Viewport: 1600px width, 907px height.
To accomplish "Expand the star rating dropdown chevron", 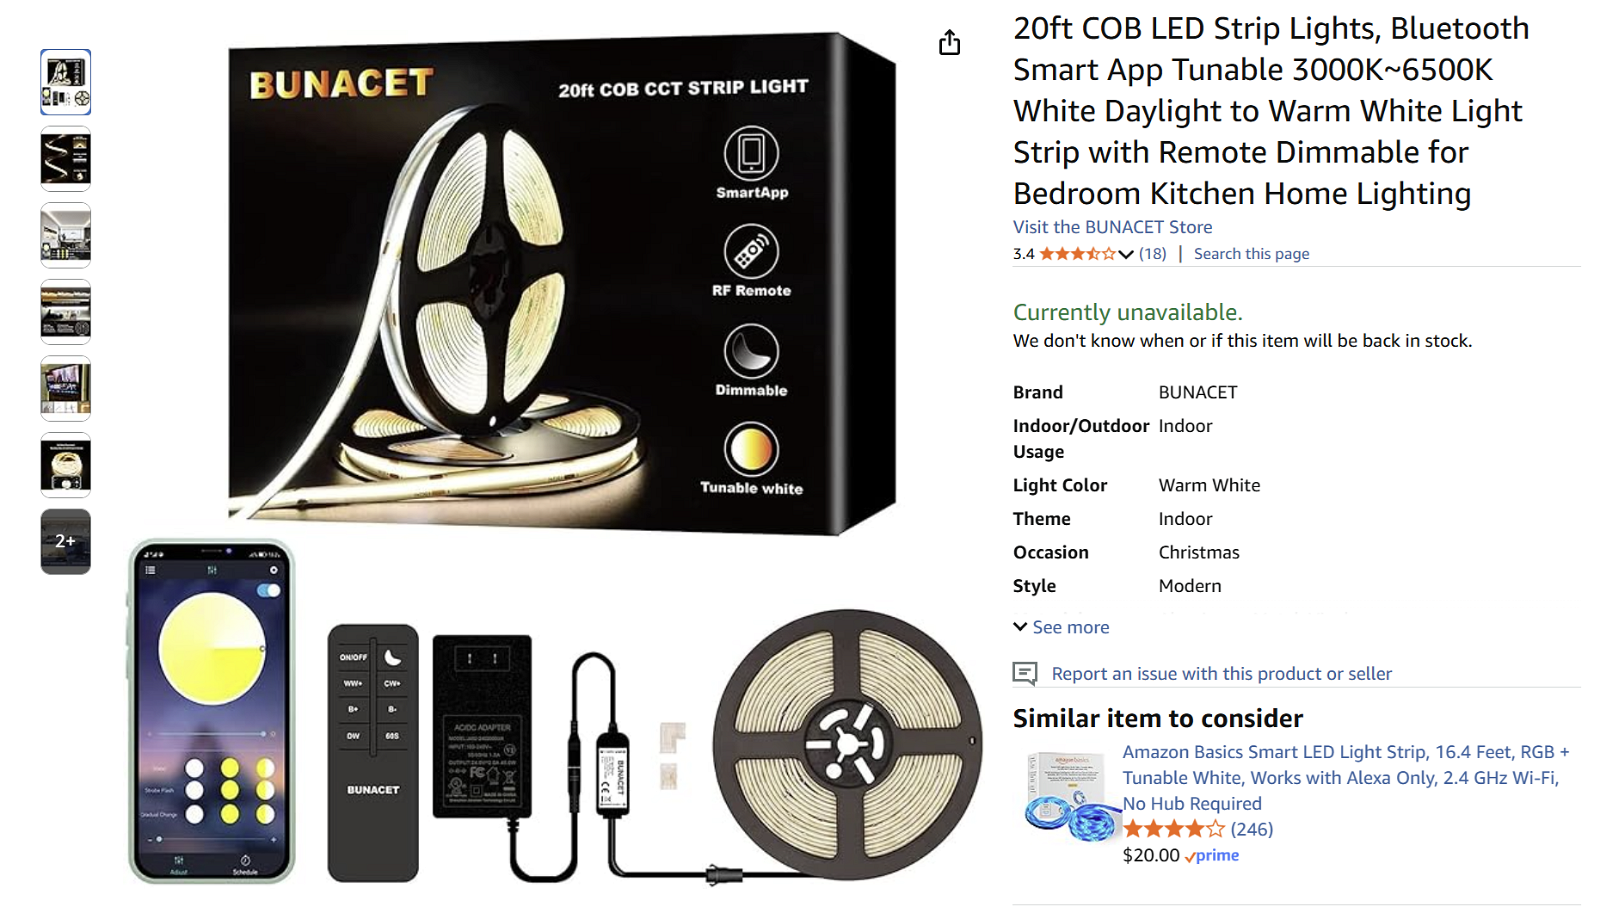I will tap(1126, 254).
